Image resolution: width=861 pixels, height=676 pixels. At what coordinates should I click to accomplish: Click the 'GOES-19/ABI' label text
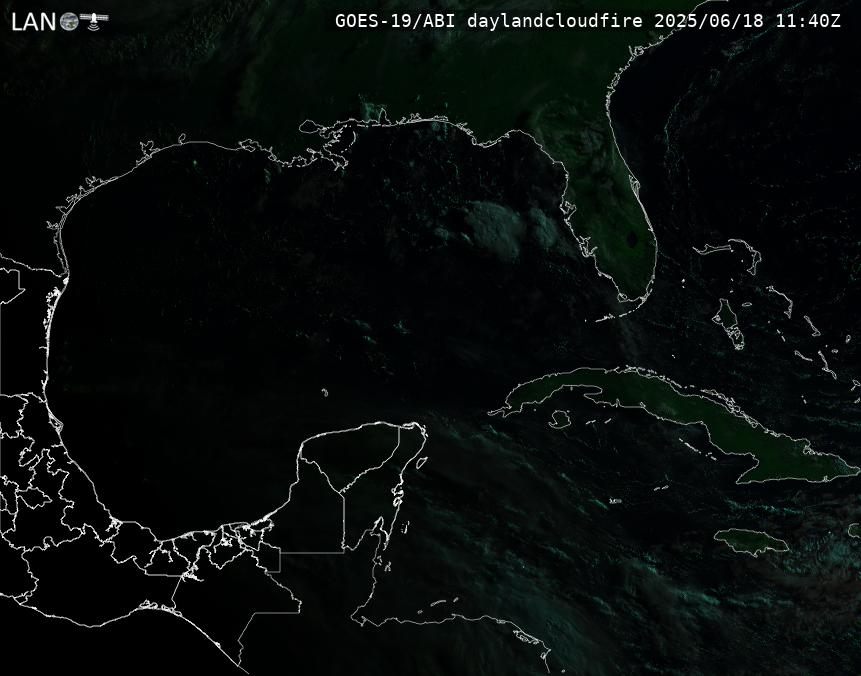(395, 21)
